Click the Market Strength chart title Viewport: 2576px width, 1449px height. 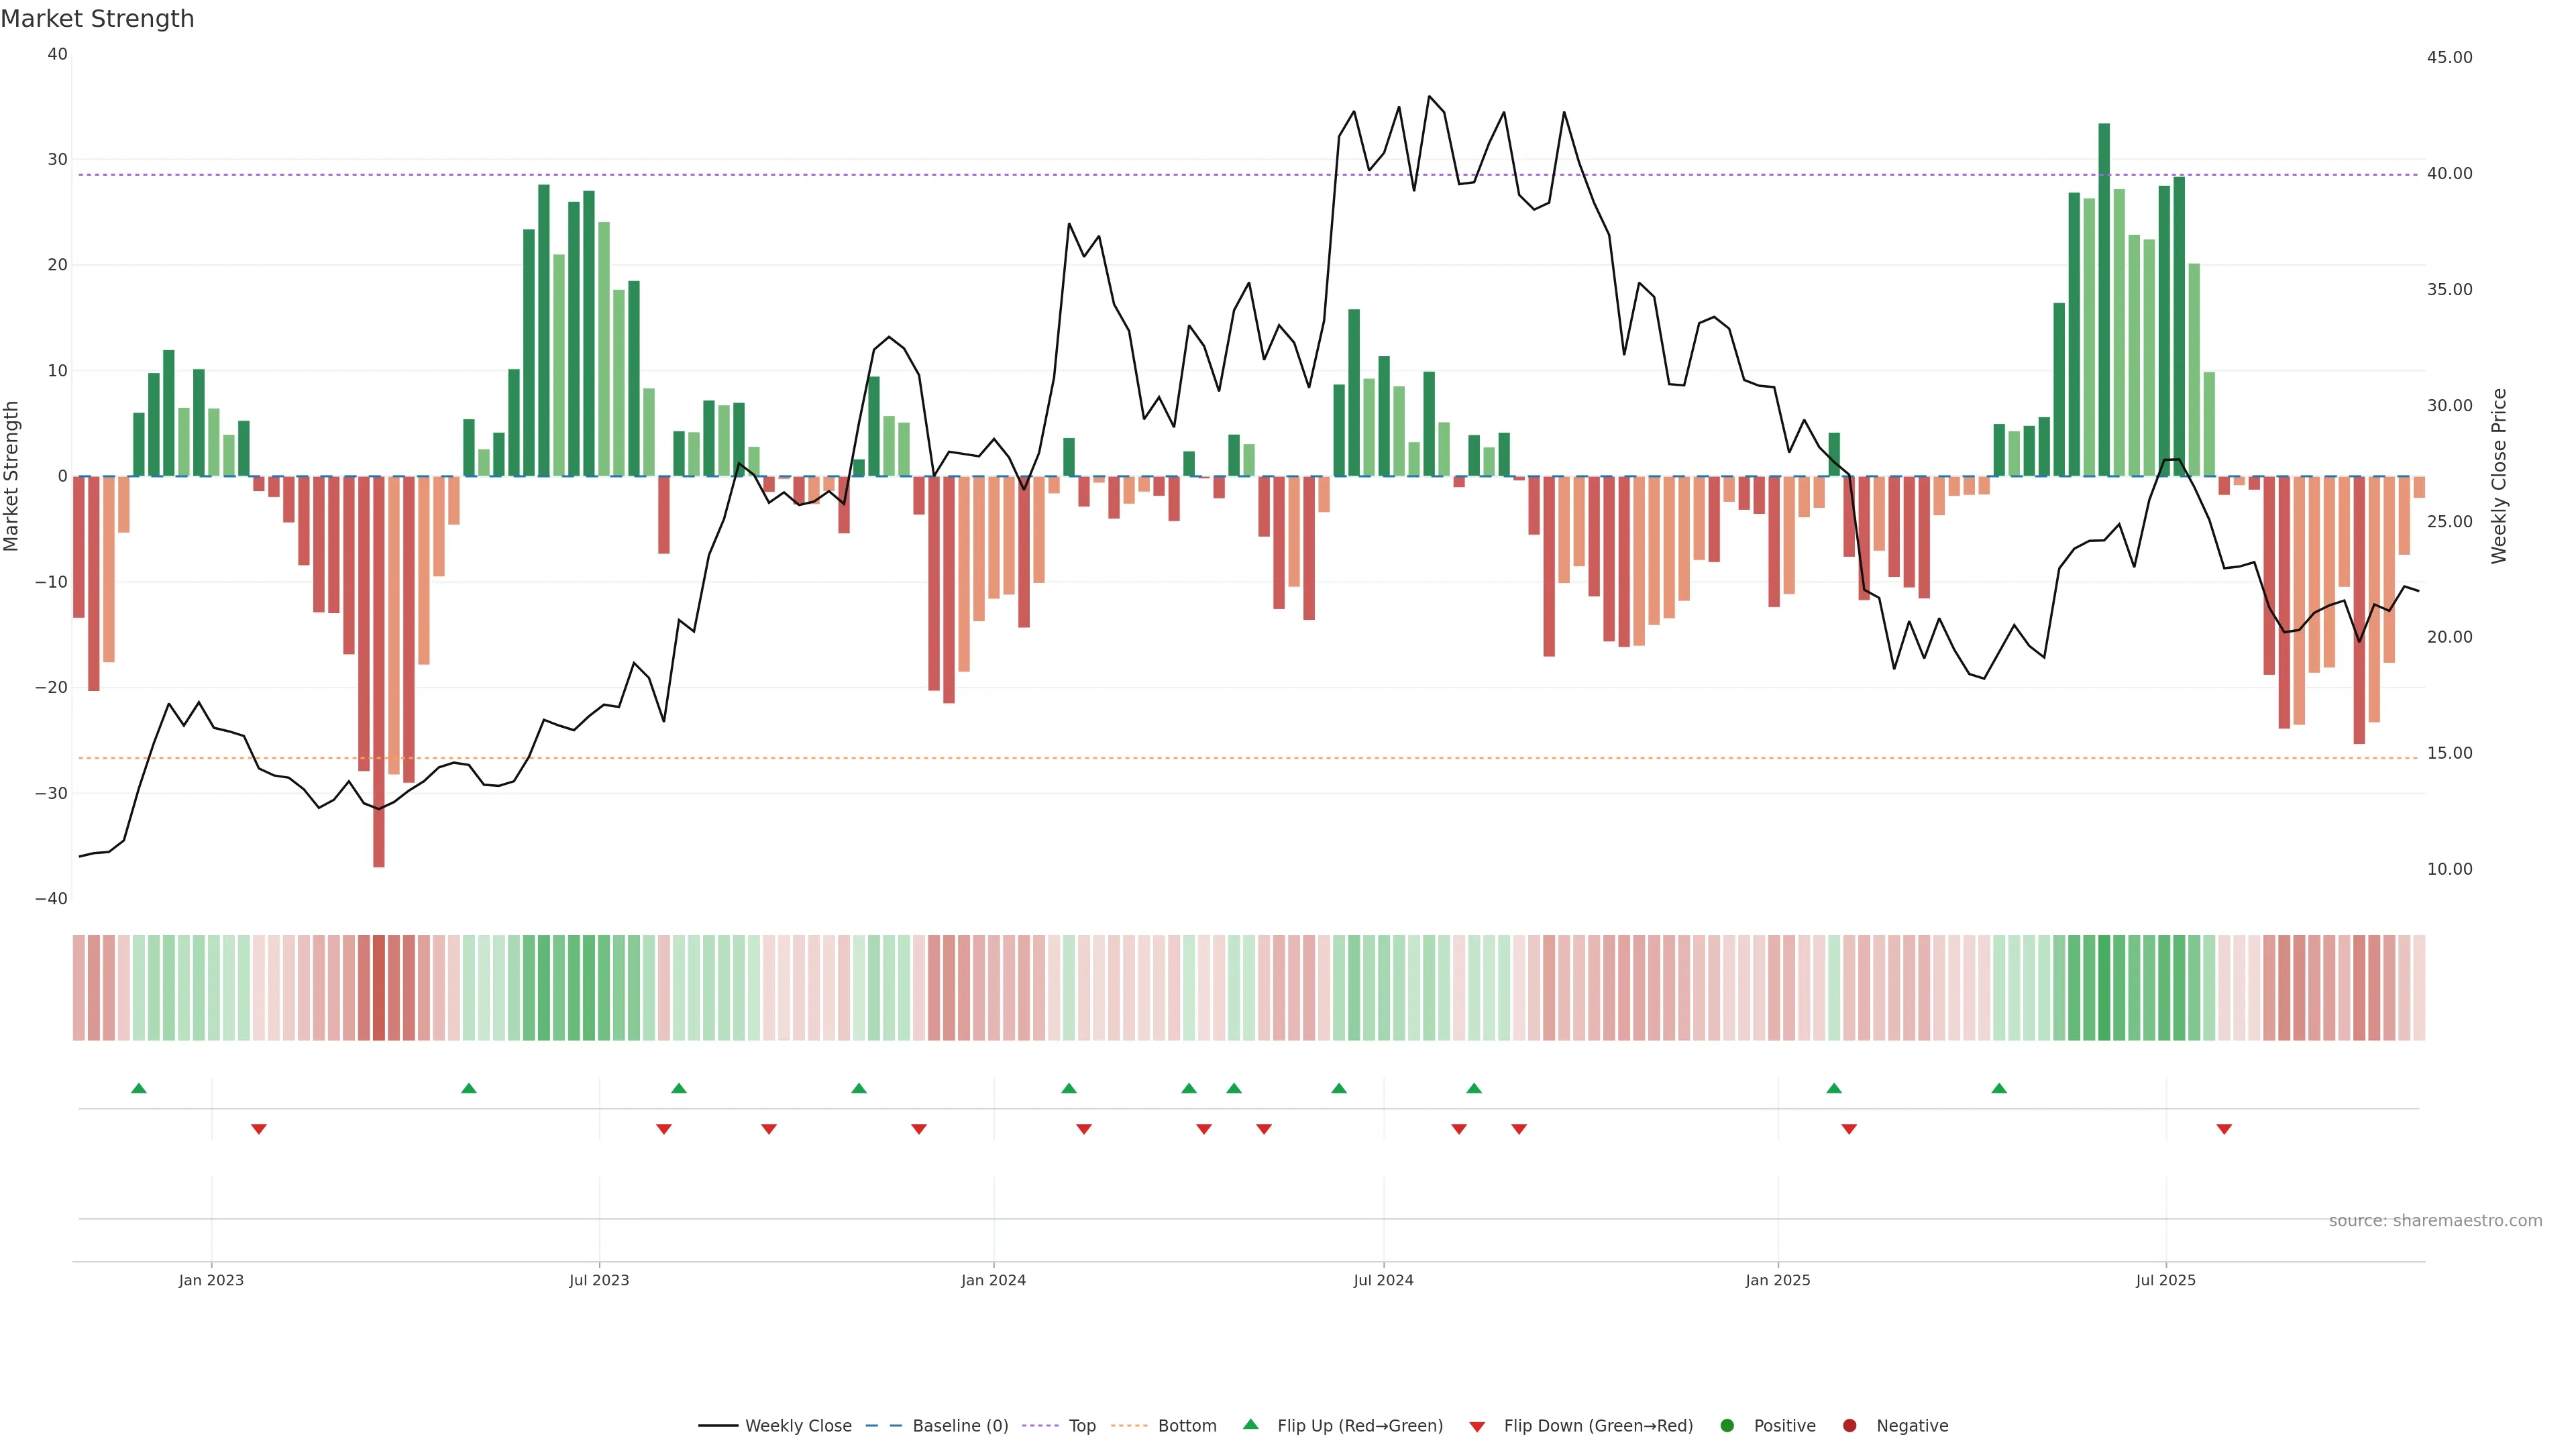(x=98, y=19)
